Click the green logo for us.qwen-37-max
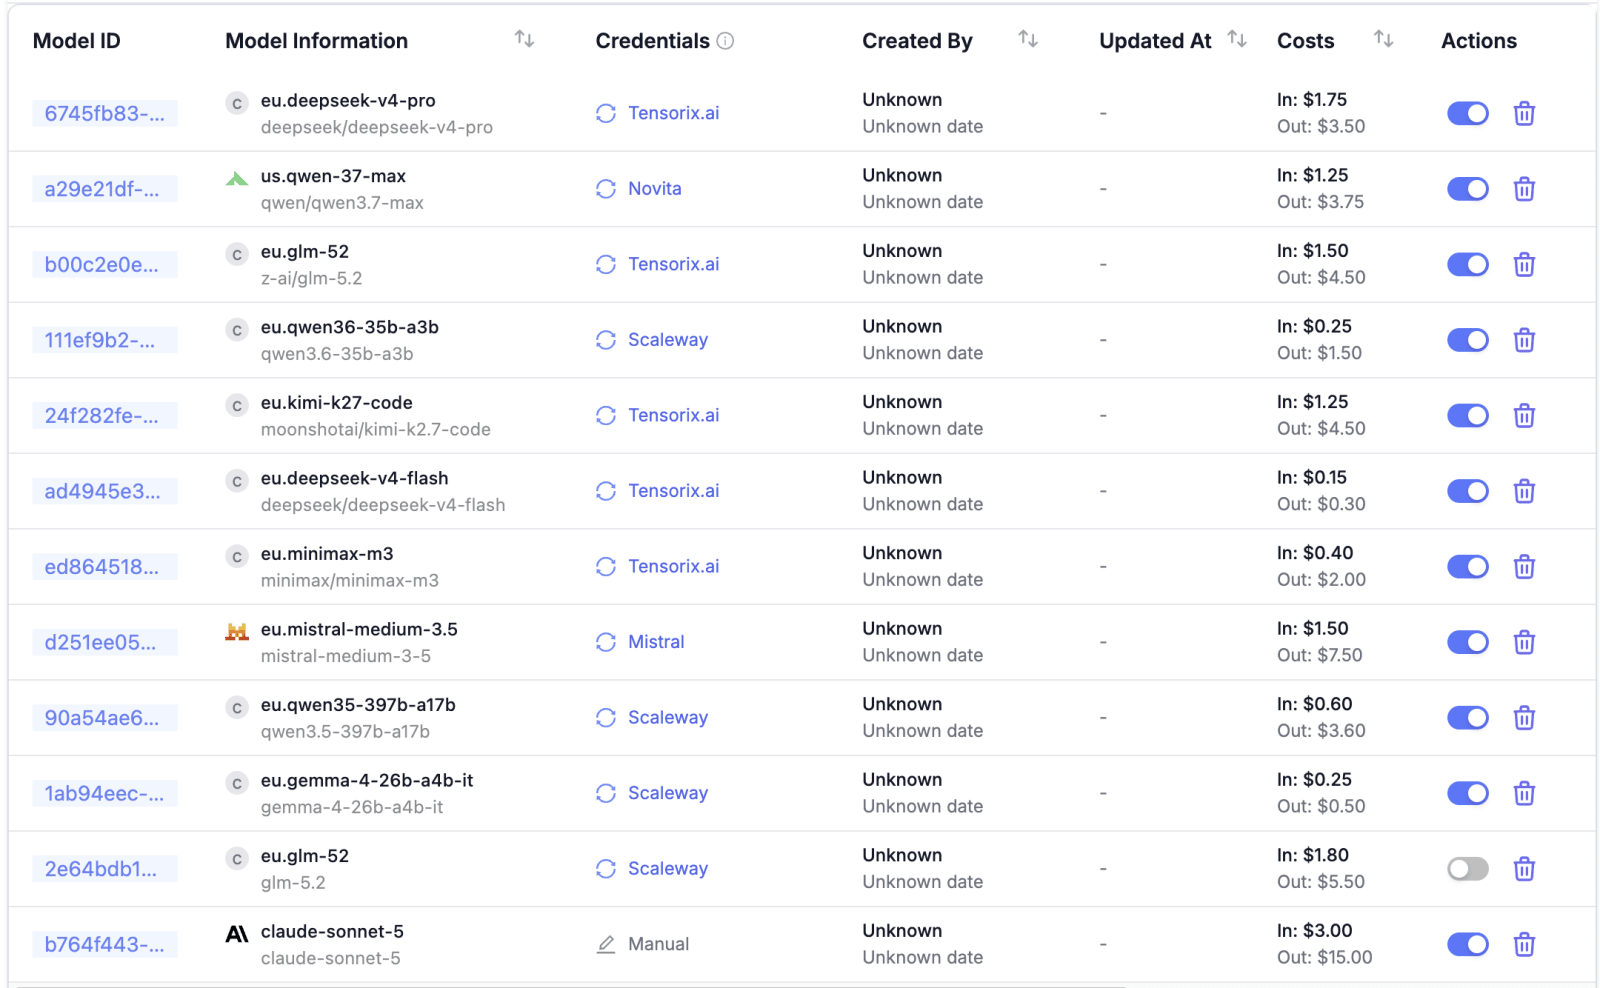 tap(237, 179)
